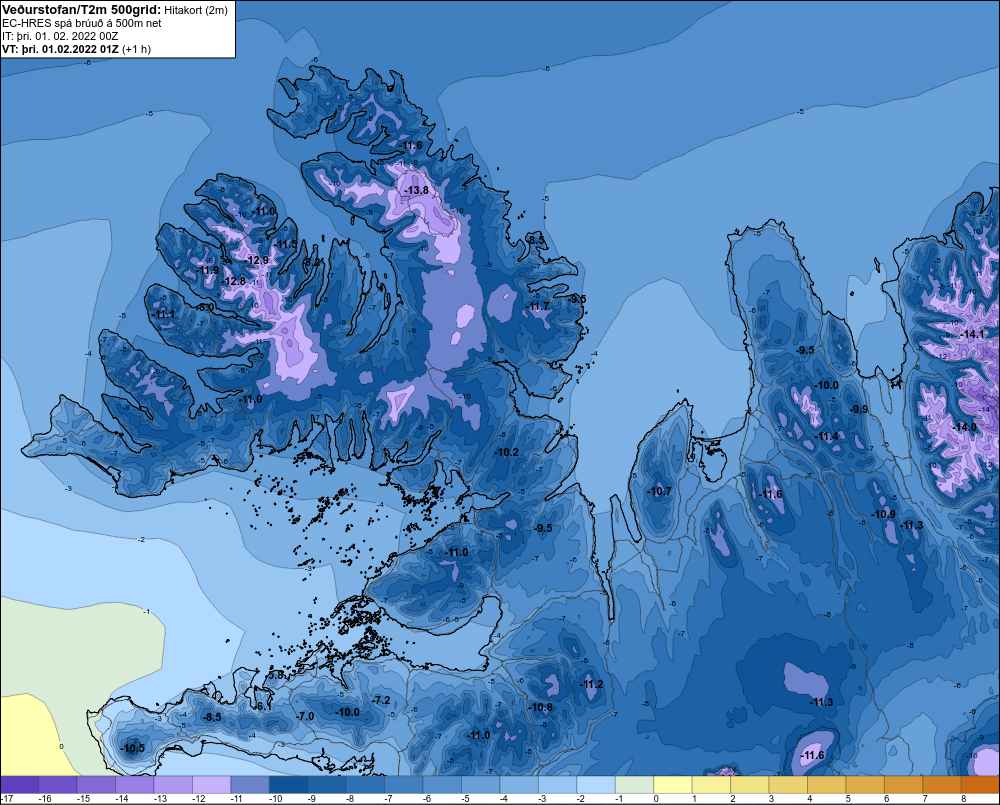Select the -11.2 temperature value

coord(591,684)
